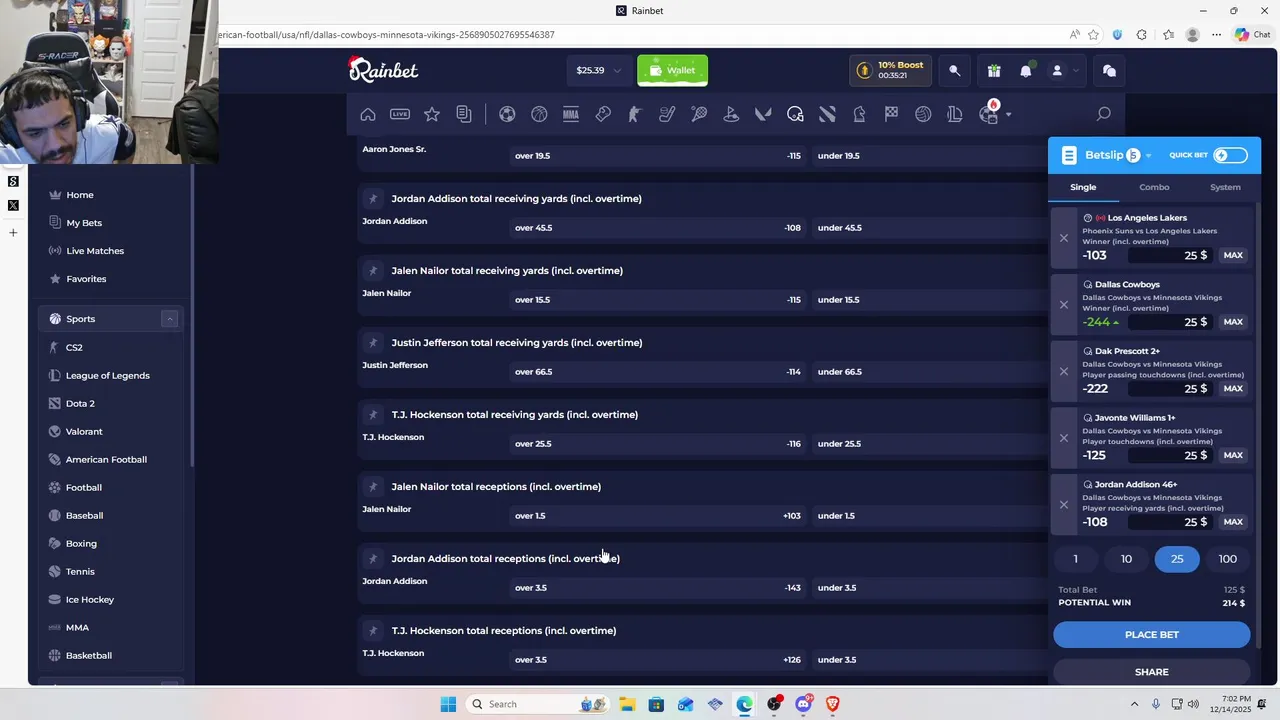Open the $25.39 balance dropdown
Viewport: 1280px width, 720px height.
598,70
